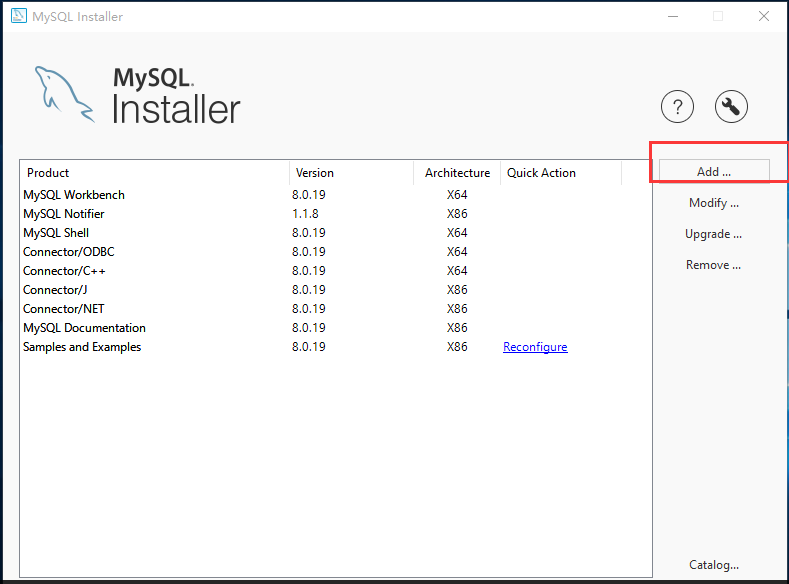Screen dimensions: 789x584
Task: Select the MySQL Documentation row
Action: tap(336, 328)
